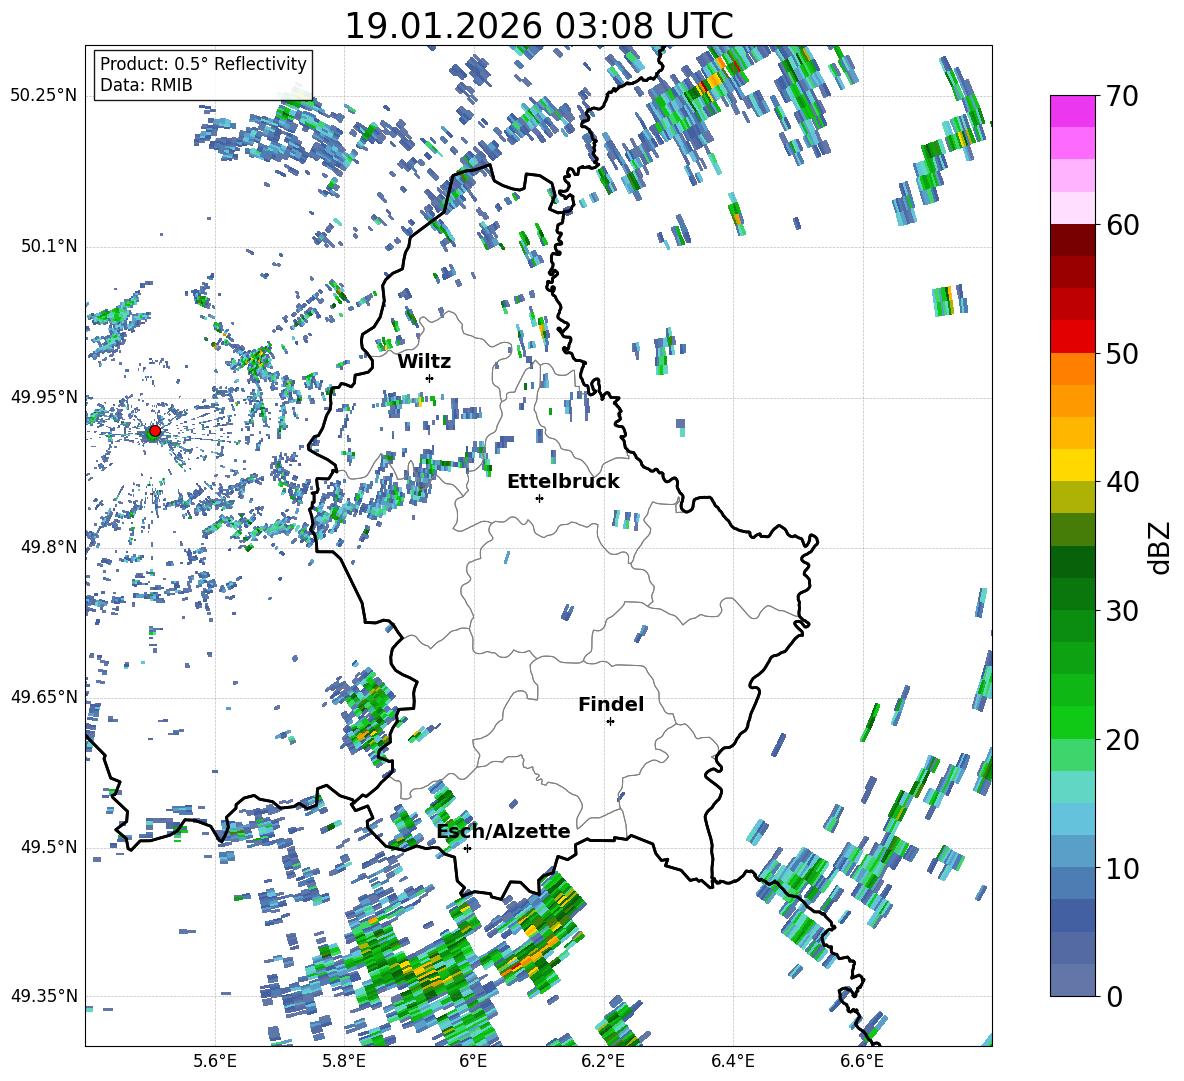Click the Esch/Alzette station cross marker
1184x1081 pixels.
pos(467,848)
